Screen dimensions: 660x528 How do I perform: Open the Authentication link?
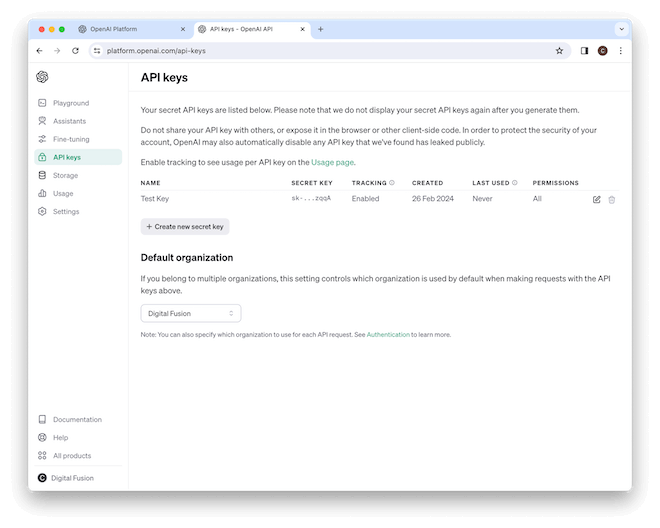click(x=388, y=335)
